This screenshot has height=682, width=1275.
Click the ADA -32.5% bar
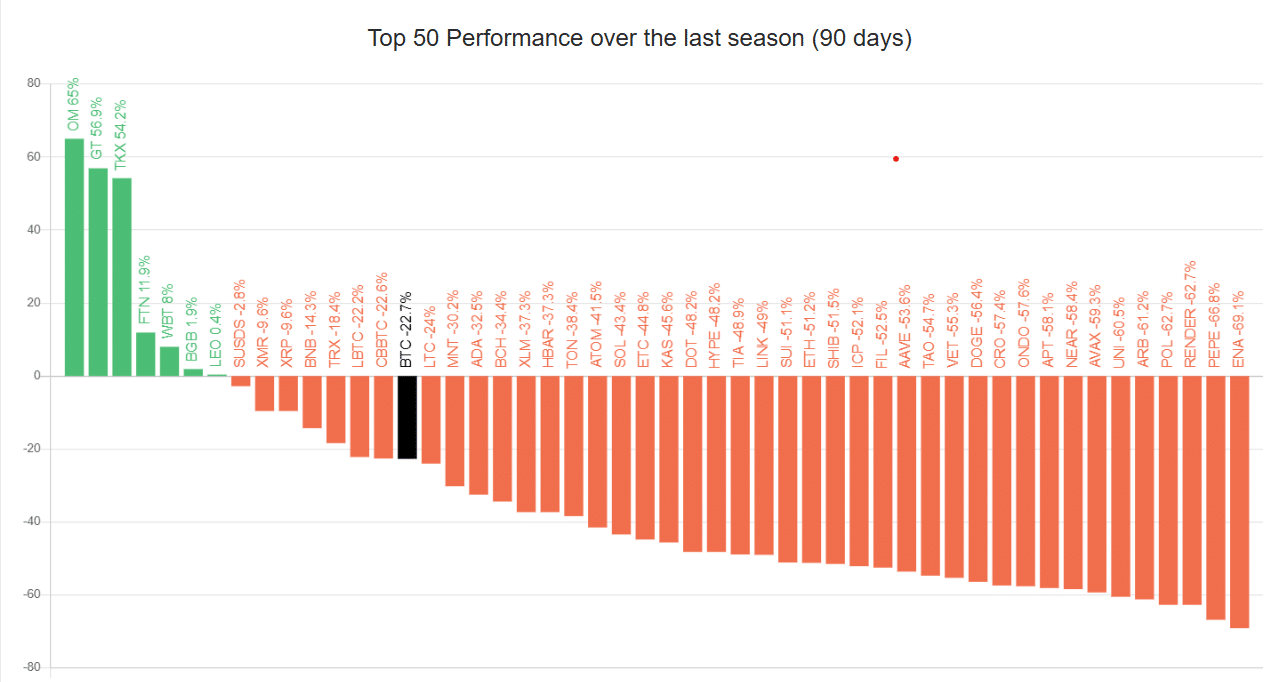coord(478,435)
